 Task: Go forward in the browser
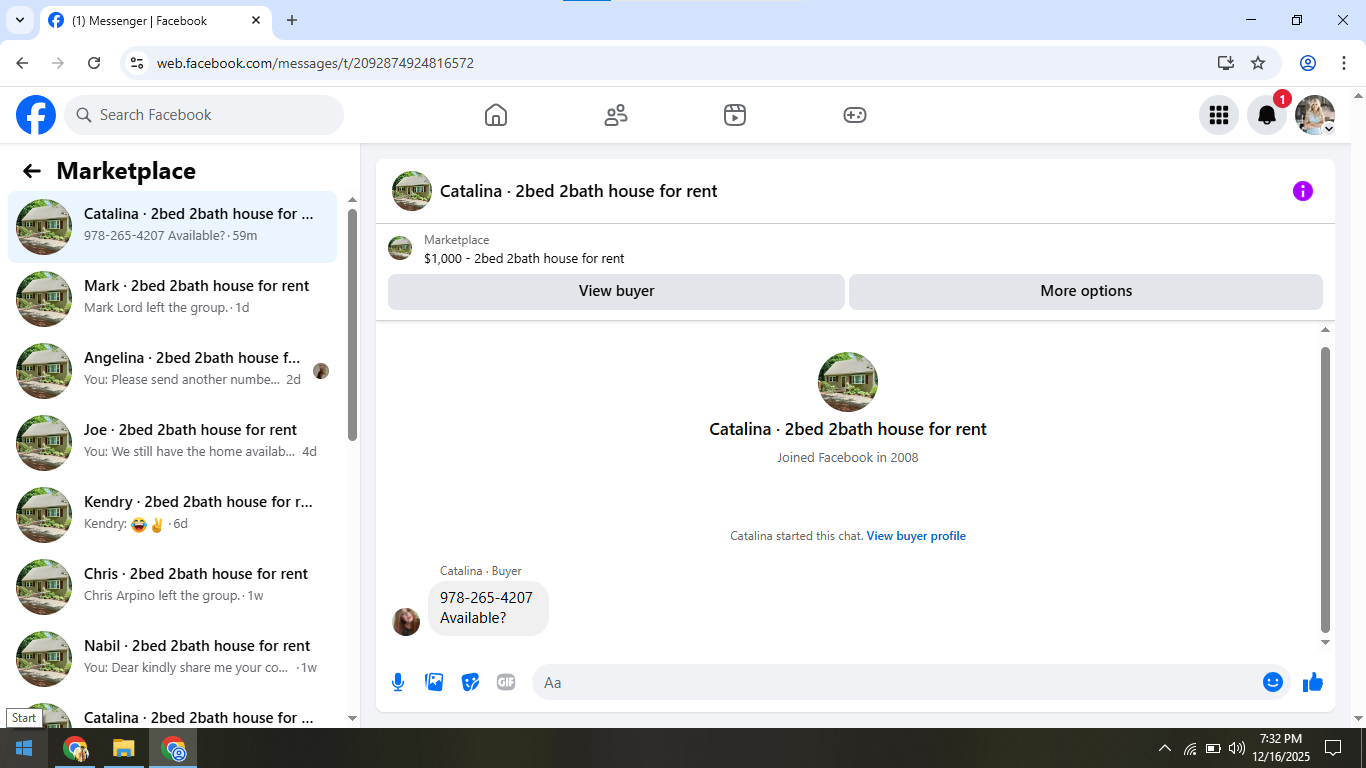(58, 63)
